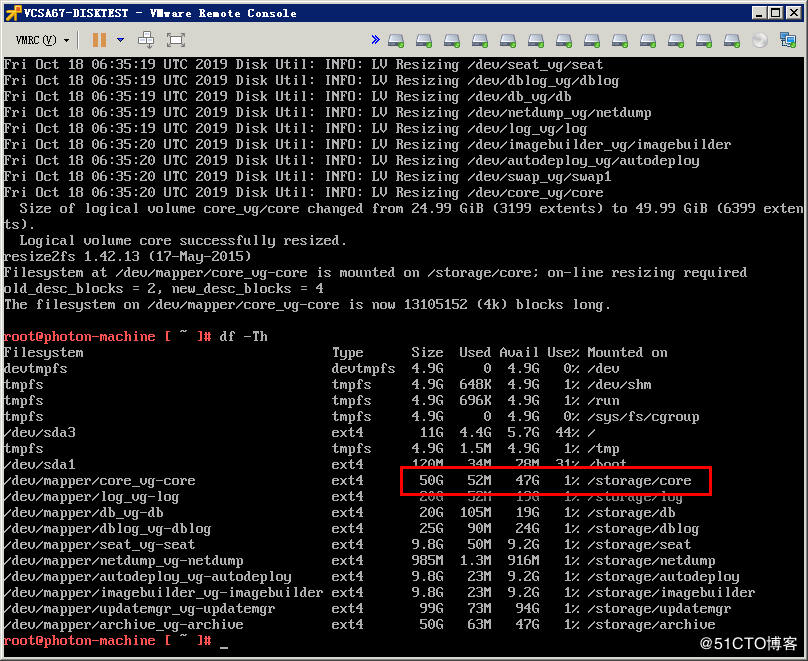The width and height of the screenshot is (808, 661).
Task: Maximize the VMware Remote Console window
Action: 775,13
